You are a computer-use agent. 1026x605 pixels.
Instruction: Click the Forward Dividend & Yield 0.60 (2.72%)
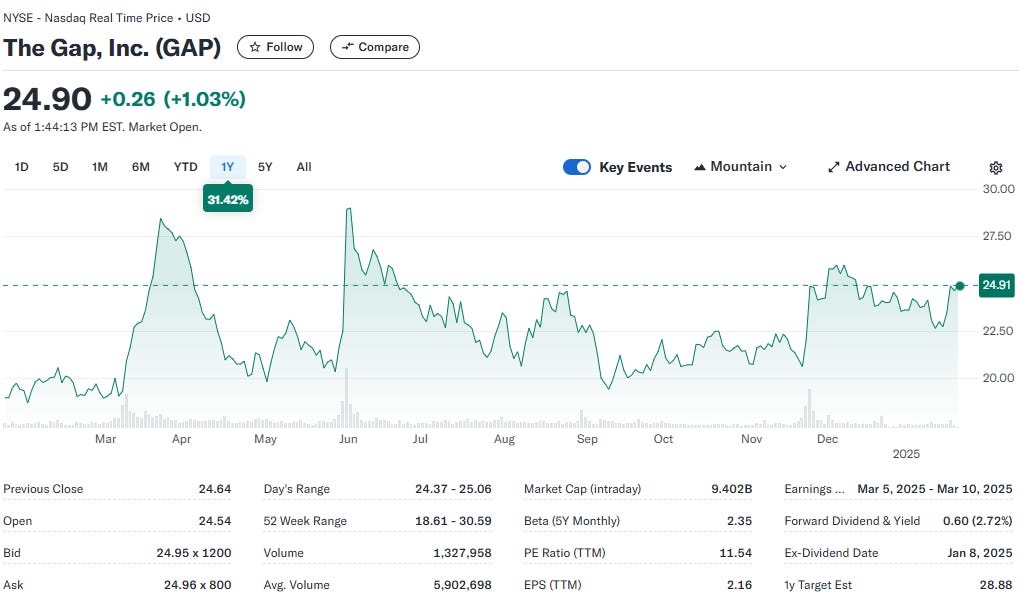(x=978, y=521)
